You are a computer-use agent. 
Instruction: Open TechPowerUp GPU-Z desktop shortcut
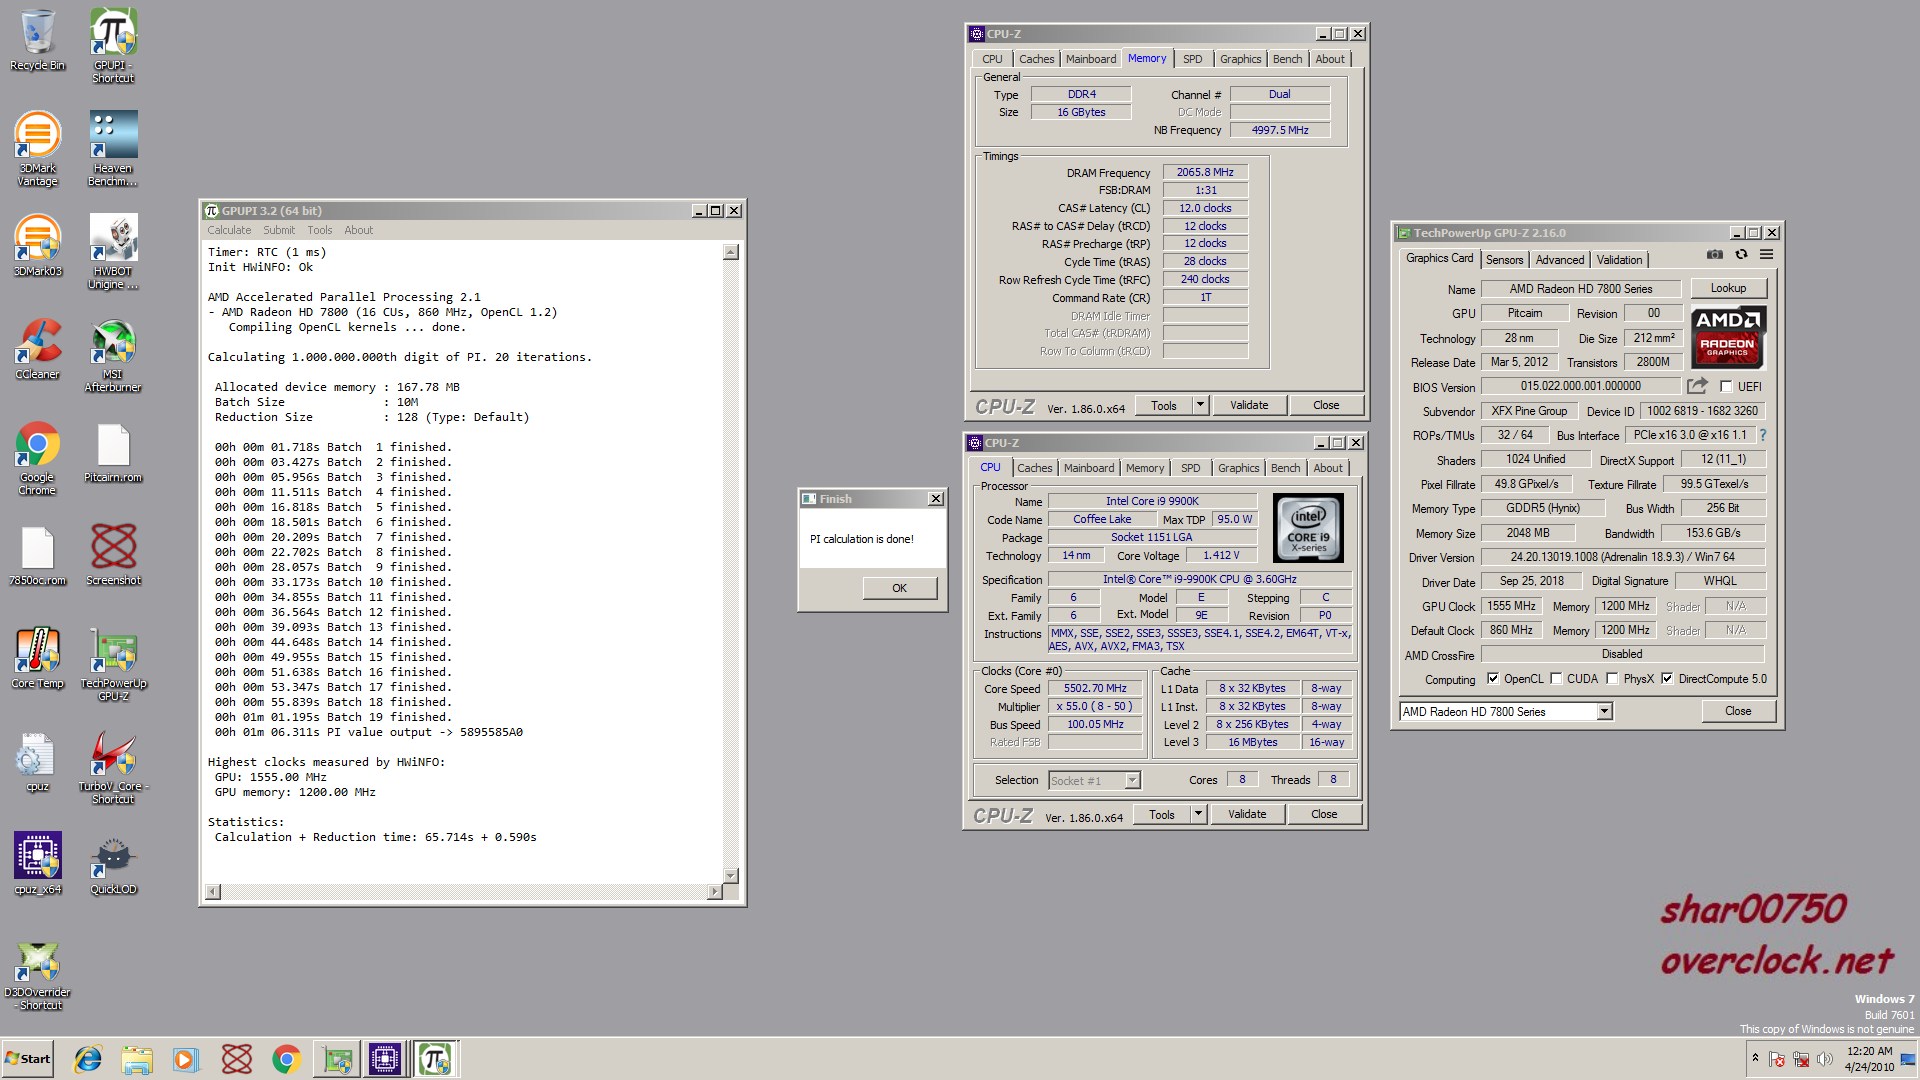[x=113, y=664]
